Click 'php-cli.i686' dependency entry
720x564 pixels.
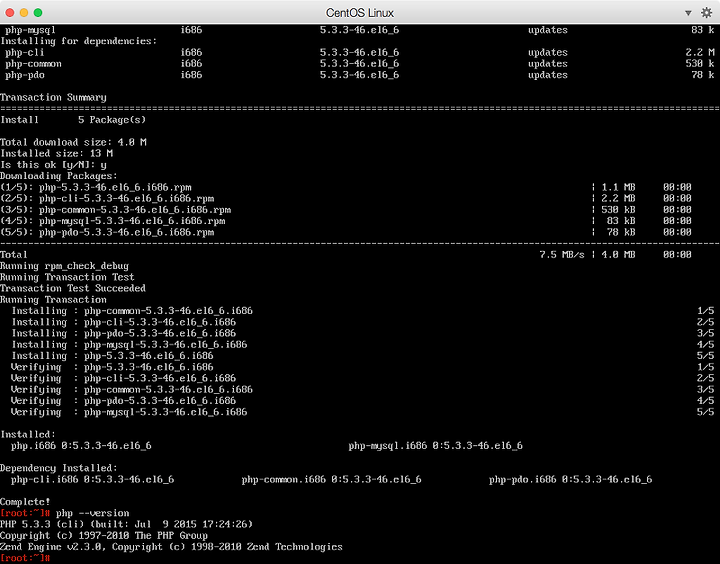coord(92,479)
